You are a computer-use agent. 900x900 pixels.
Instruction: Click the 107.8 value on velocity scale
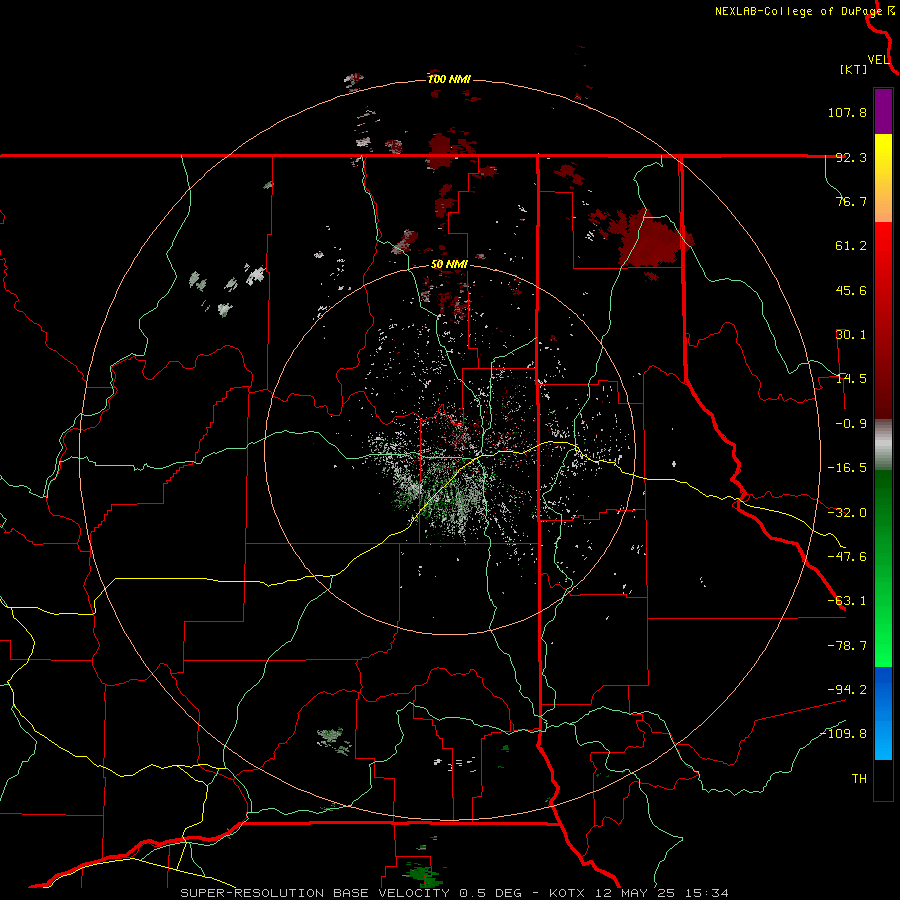point(847,112)
